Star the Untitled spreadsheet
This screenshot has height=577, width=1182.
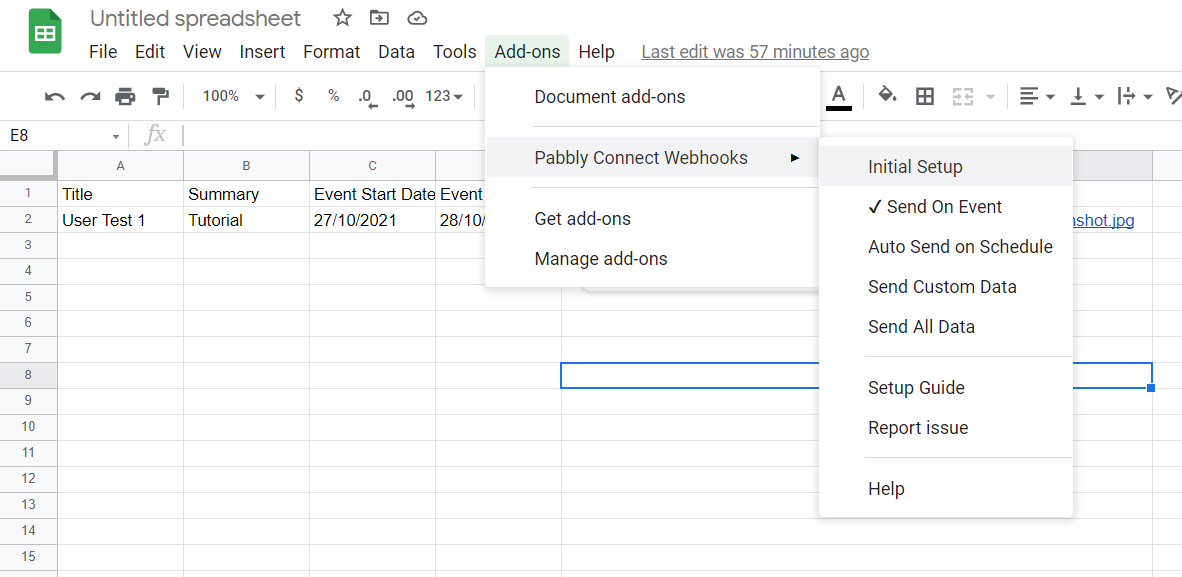(342, 18)
